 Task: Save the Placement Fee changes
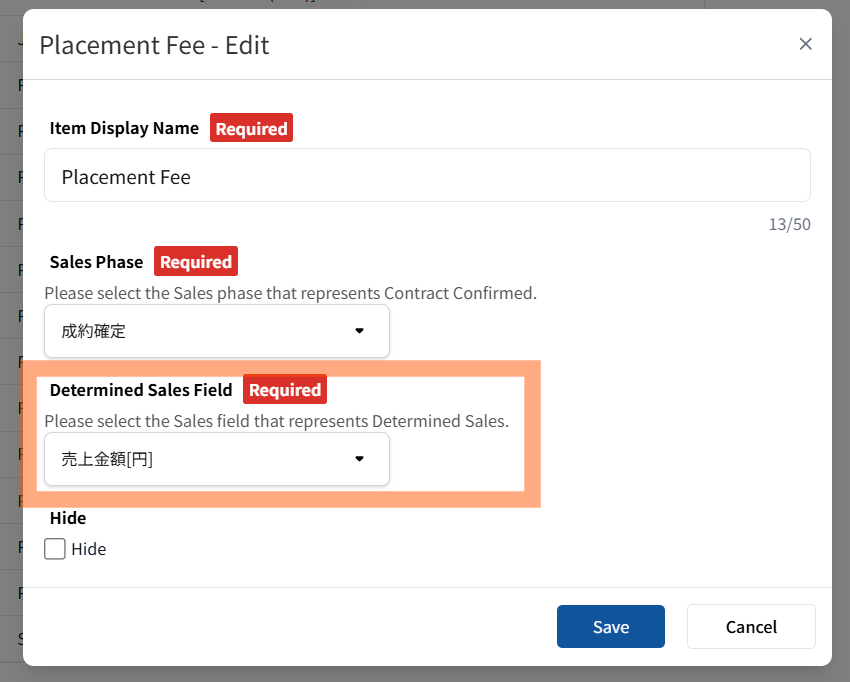pyautogui.click(x=610, y=627)
